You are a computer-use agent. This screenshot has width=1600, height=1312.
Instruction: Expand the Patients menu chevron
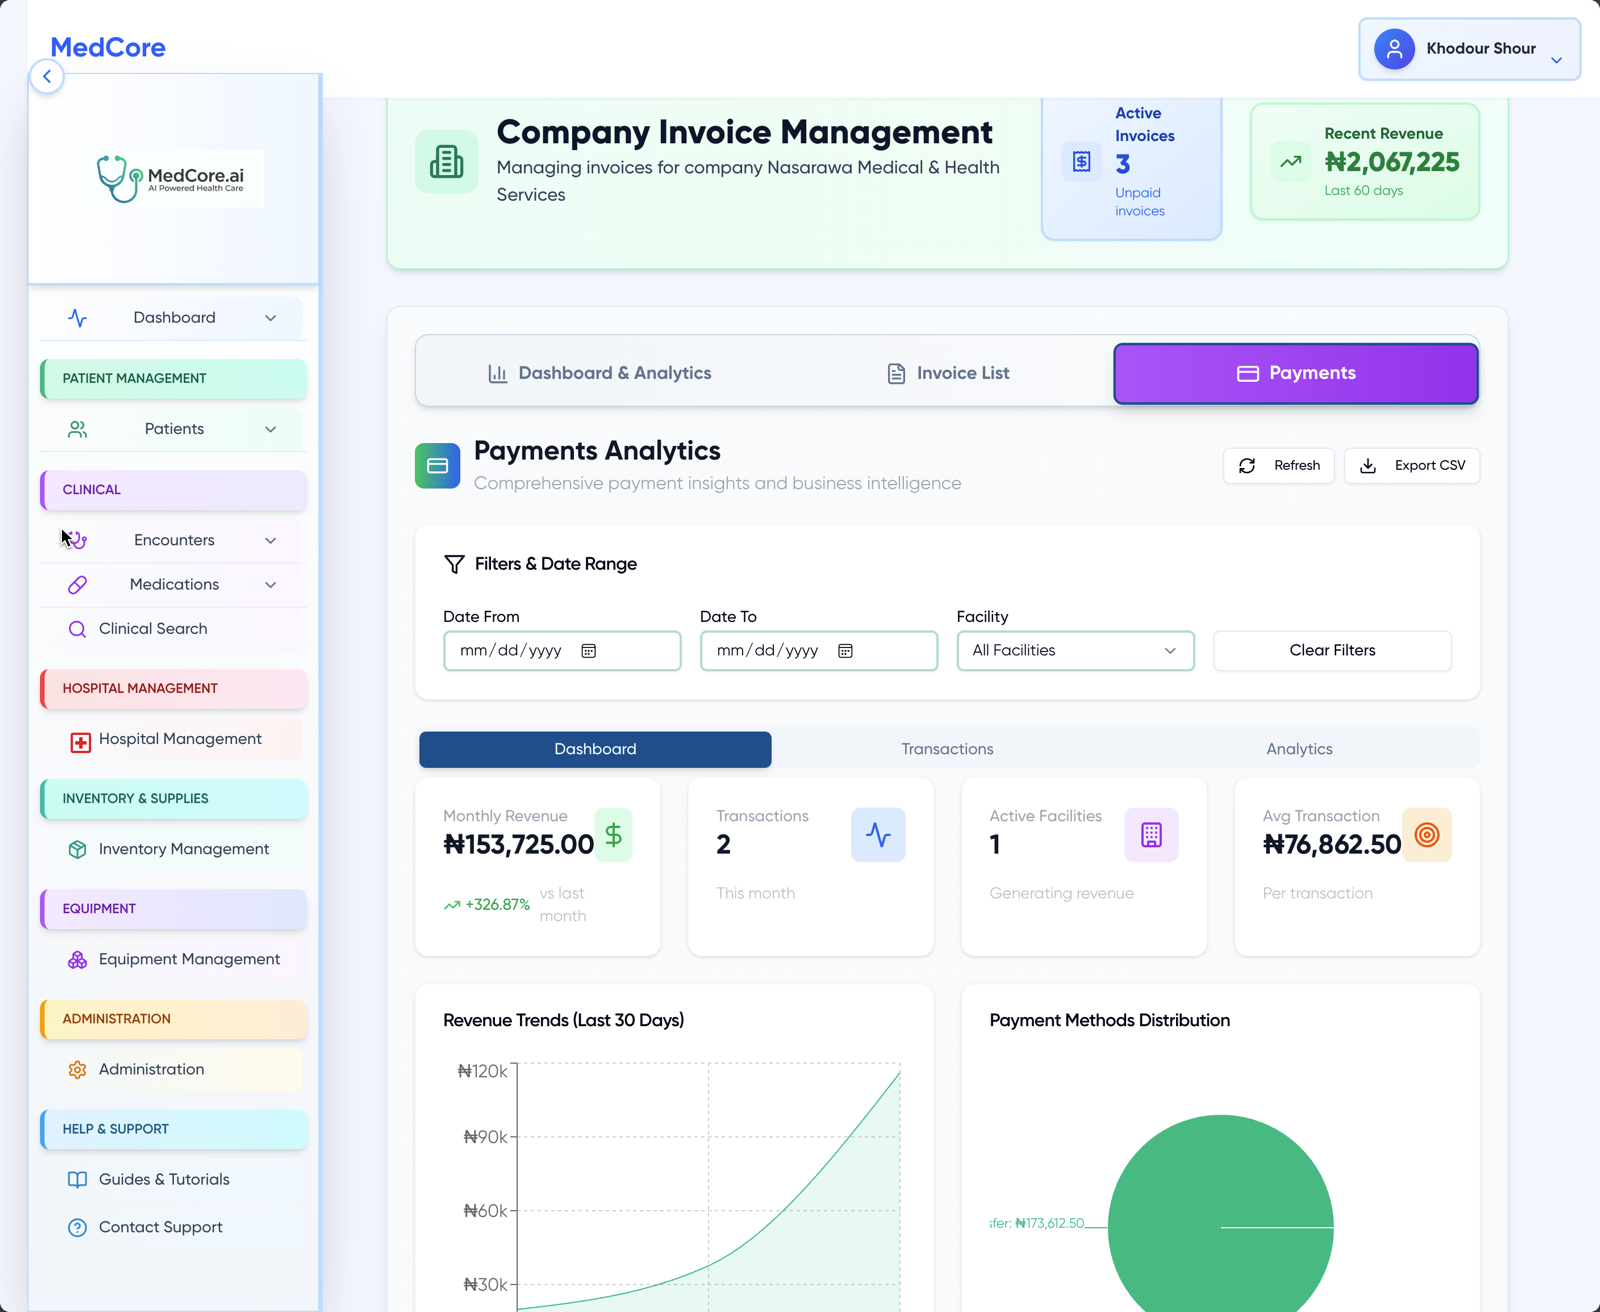270,429
